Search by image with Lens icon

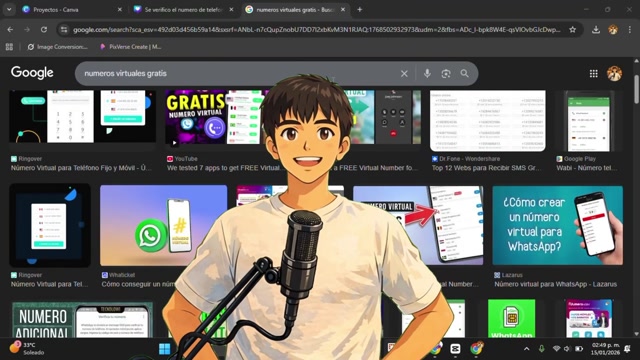pyautogui.click(x=446, y=73)
